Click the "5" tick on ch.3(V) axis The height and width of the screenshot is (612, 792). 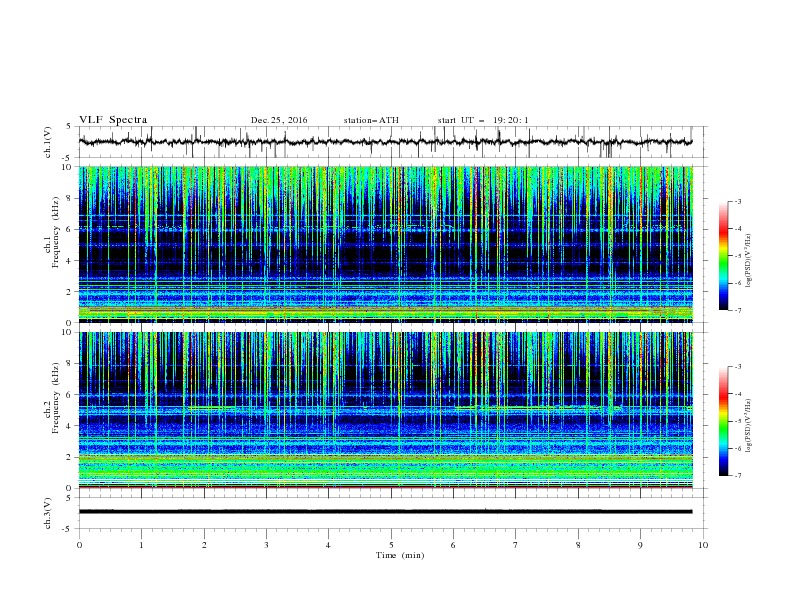pyautogui.click(x=69, y=498)
